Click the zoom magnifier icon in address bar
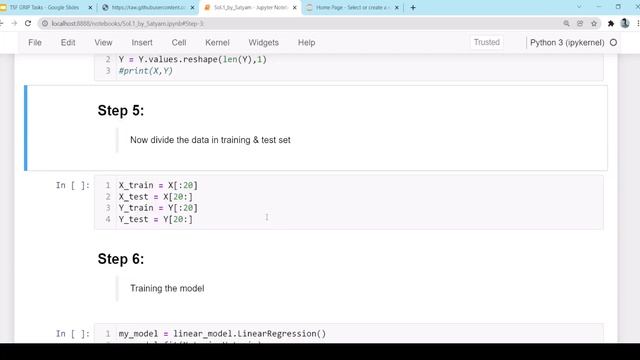 (x=566, y=24)
